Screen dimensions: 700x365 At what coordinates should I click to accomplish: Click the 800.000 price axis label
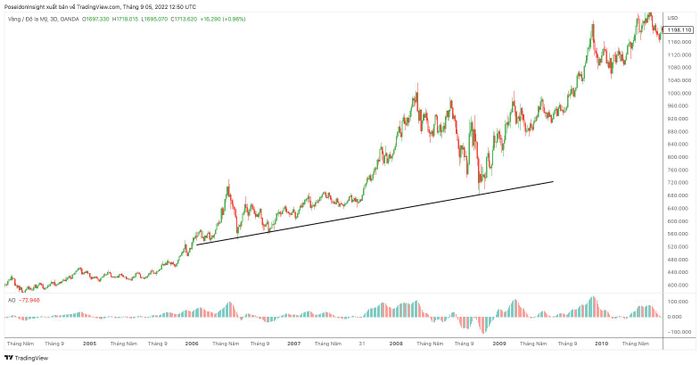tap(679, 157)
